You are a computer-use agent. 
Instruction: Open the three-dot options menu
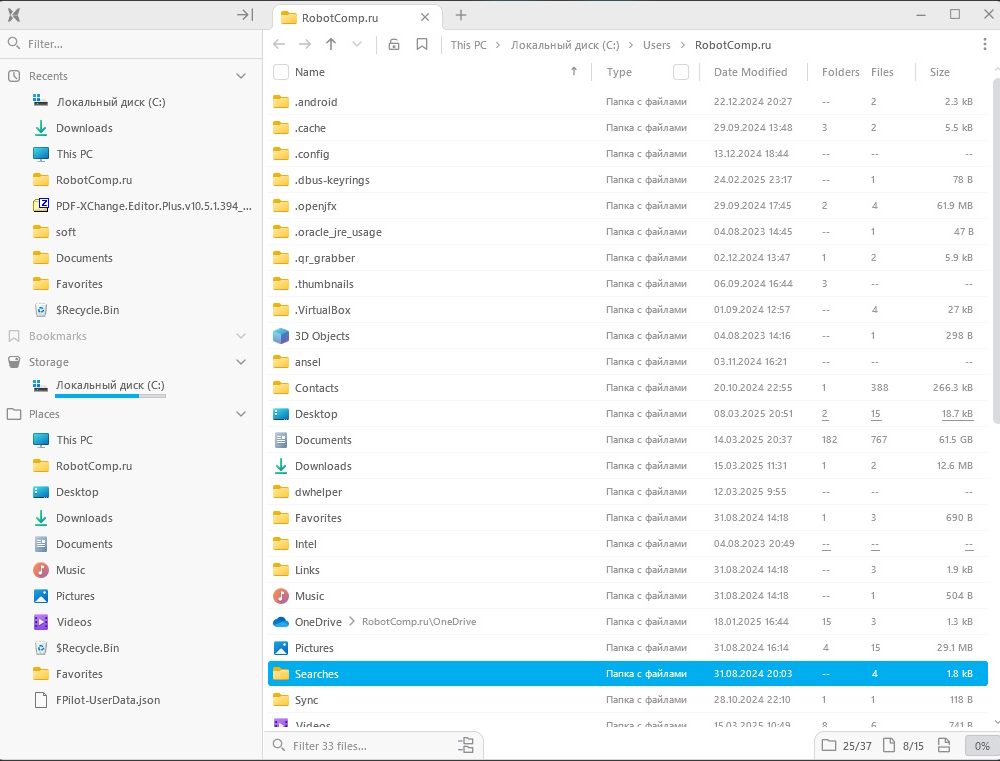(x=985, y=44)
